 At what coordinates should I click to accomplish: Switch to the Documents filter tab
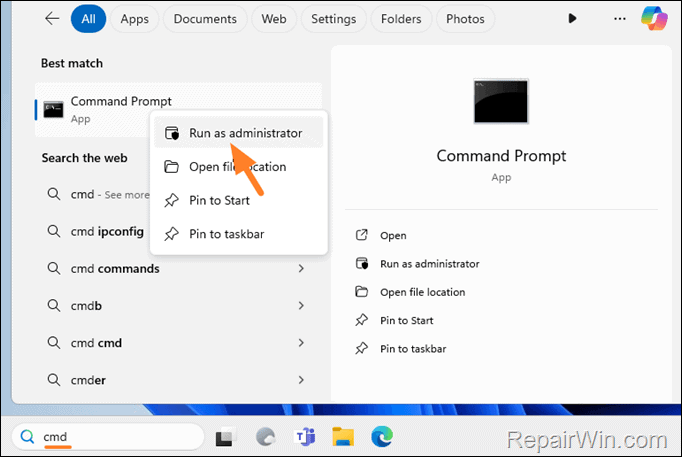205,19
